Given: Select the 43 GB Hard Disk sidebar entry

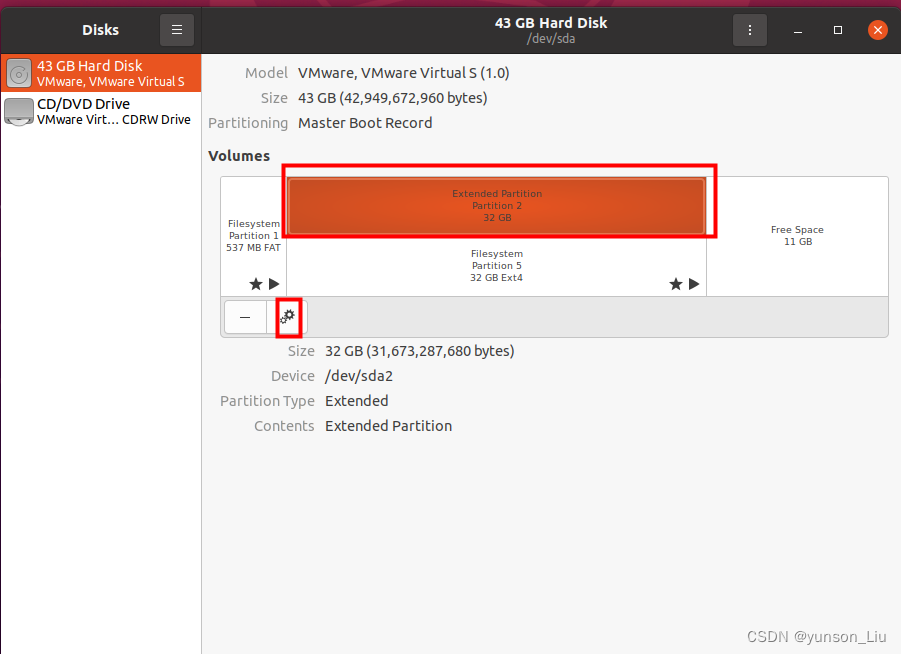Looking at the screenshot, I should click(100, 72).
